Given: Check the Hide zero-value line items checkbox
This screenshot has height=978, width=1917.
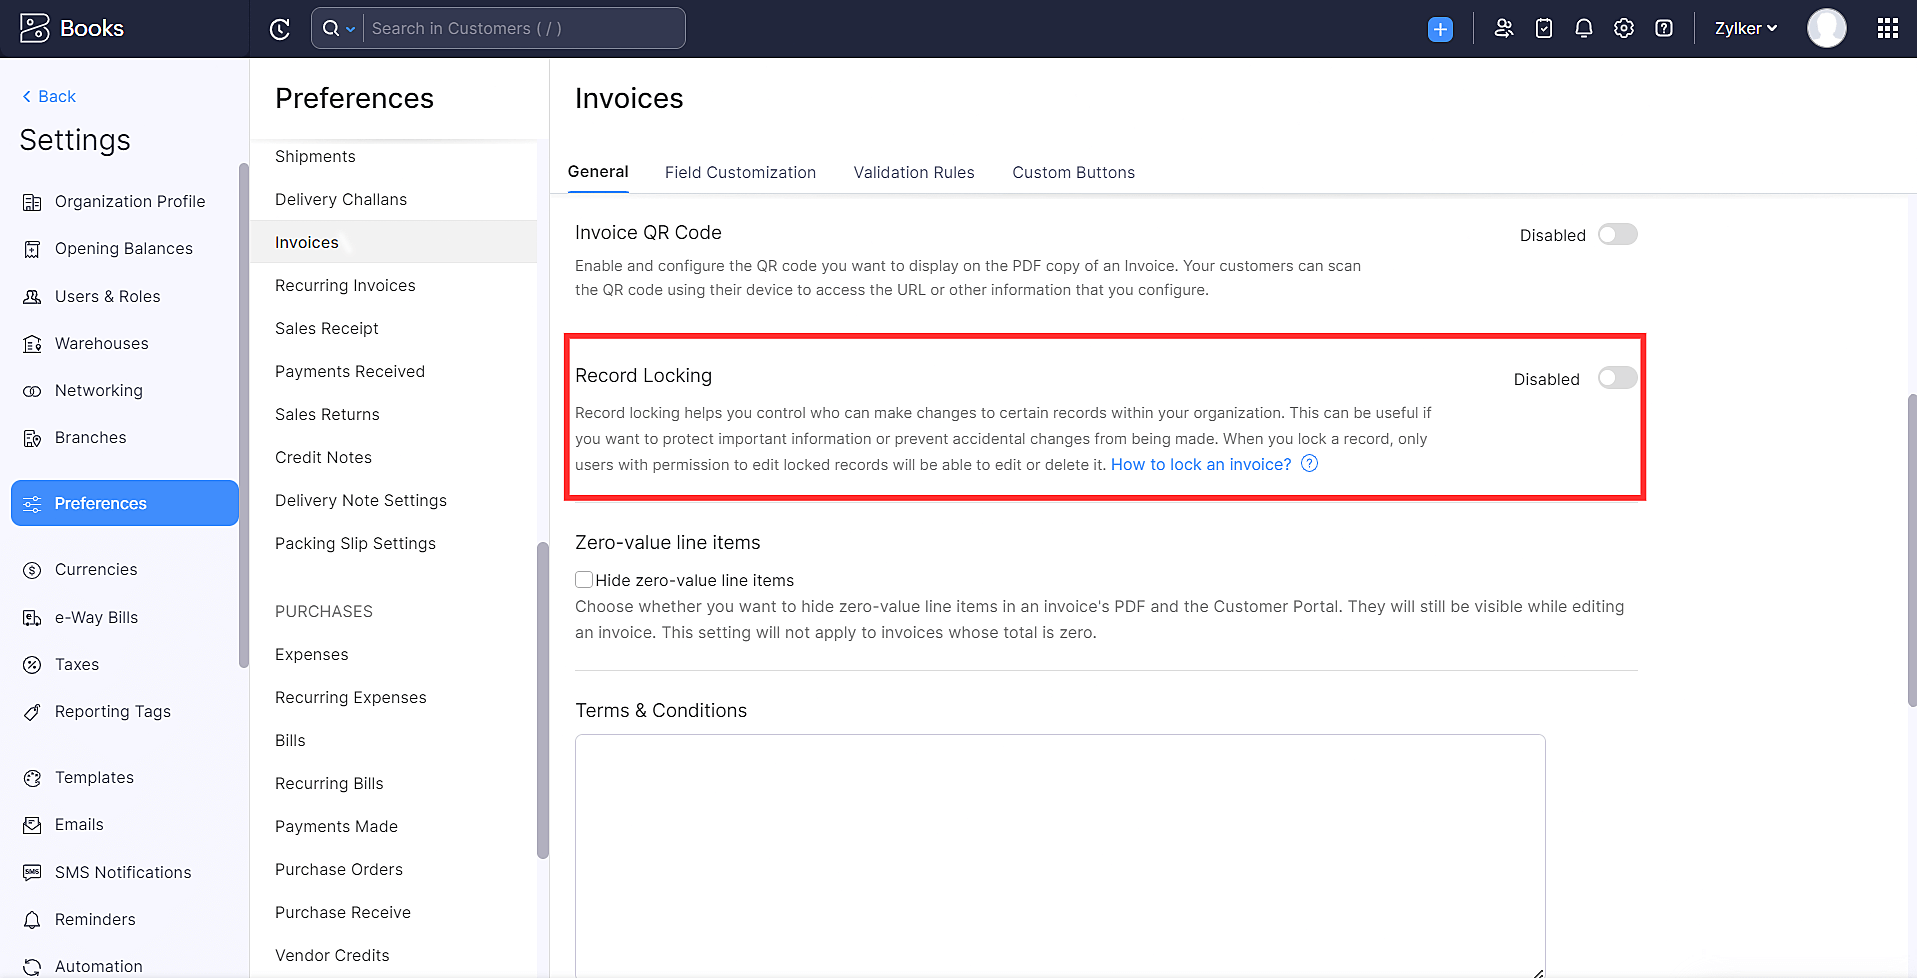Looking at the screenshot, I should point(583,579).
